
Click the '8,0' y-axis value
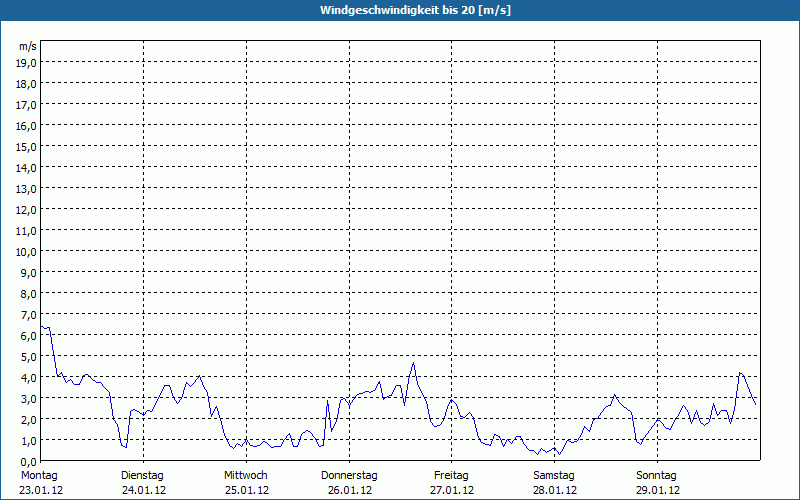(29, 294)
